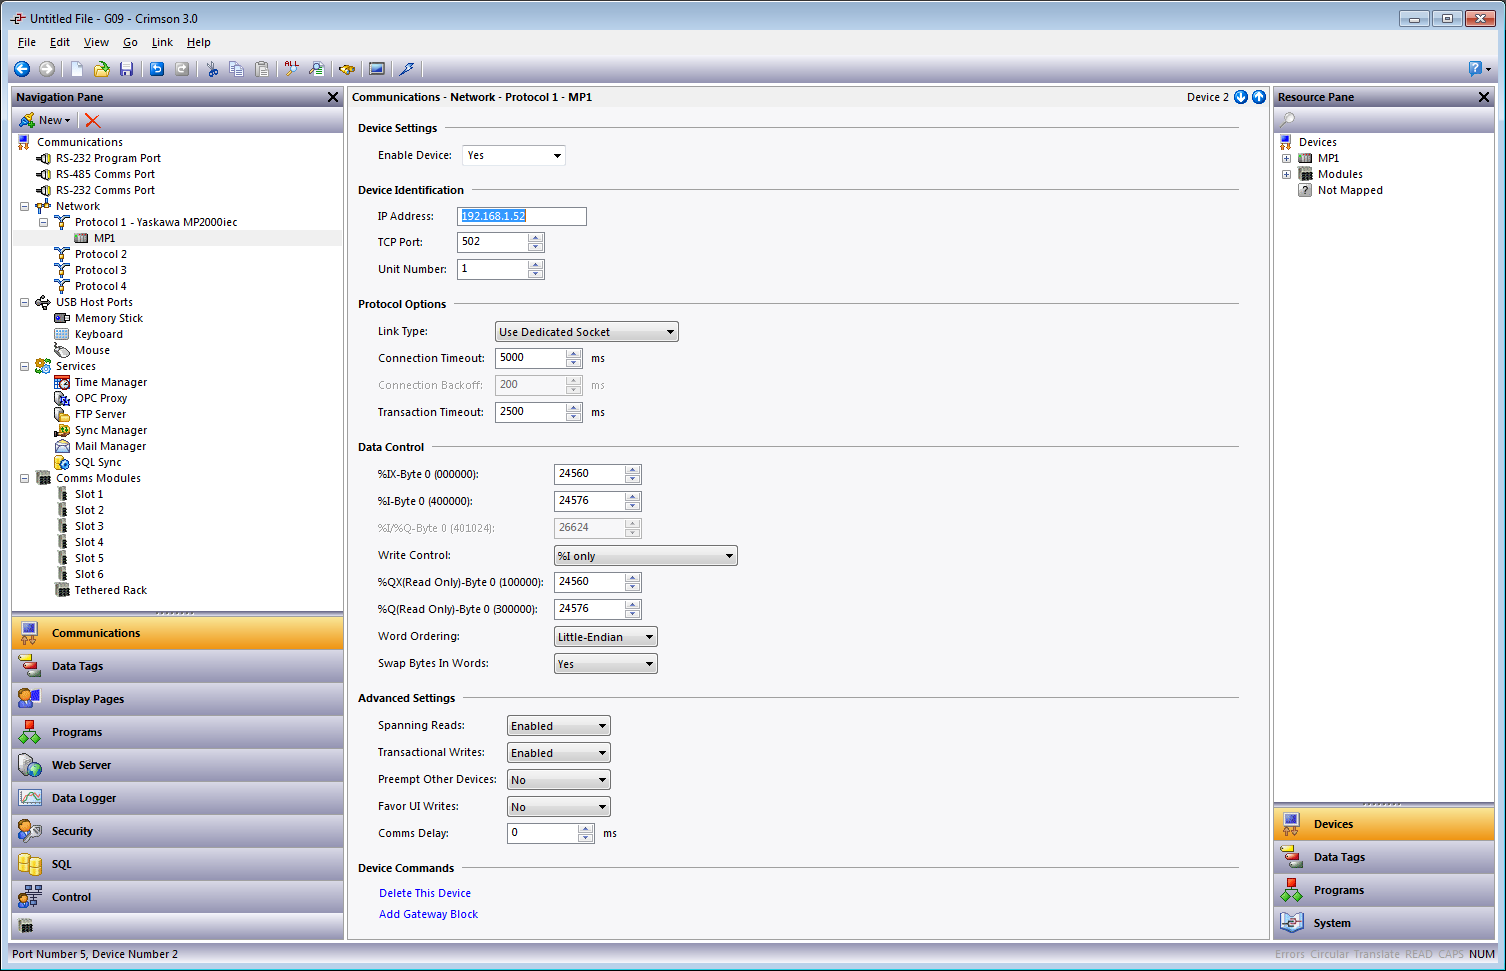Go to next device with down arrow

click(1241, 97)
